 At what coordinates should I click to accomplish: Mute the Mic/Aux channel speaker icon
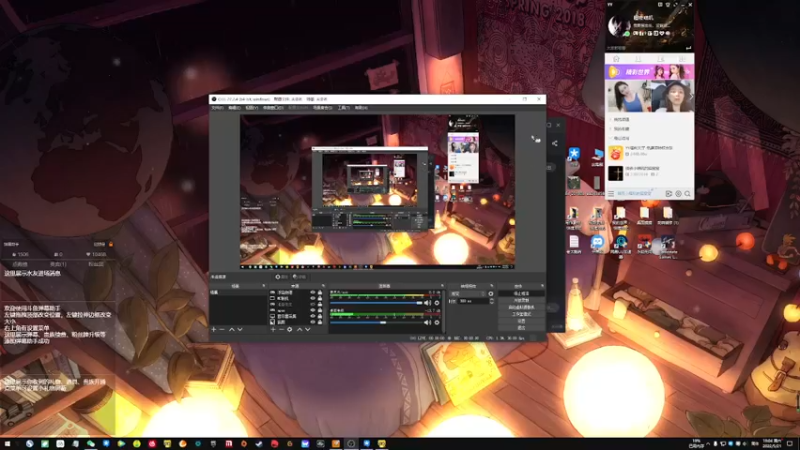pyautogui.click(x=428, y=303)
